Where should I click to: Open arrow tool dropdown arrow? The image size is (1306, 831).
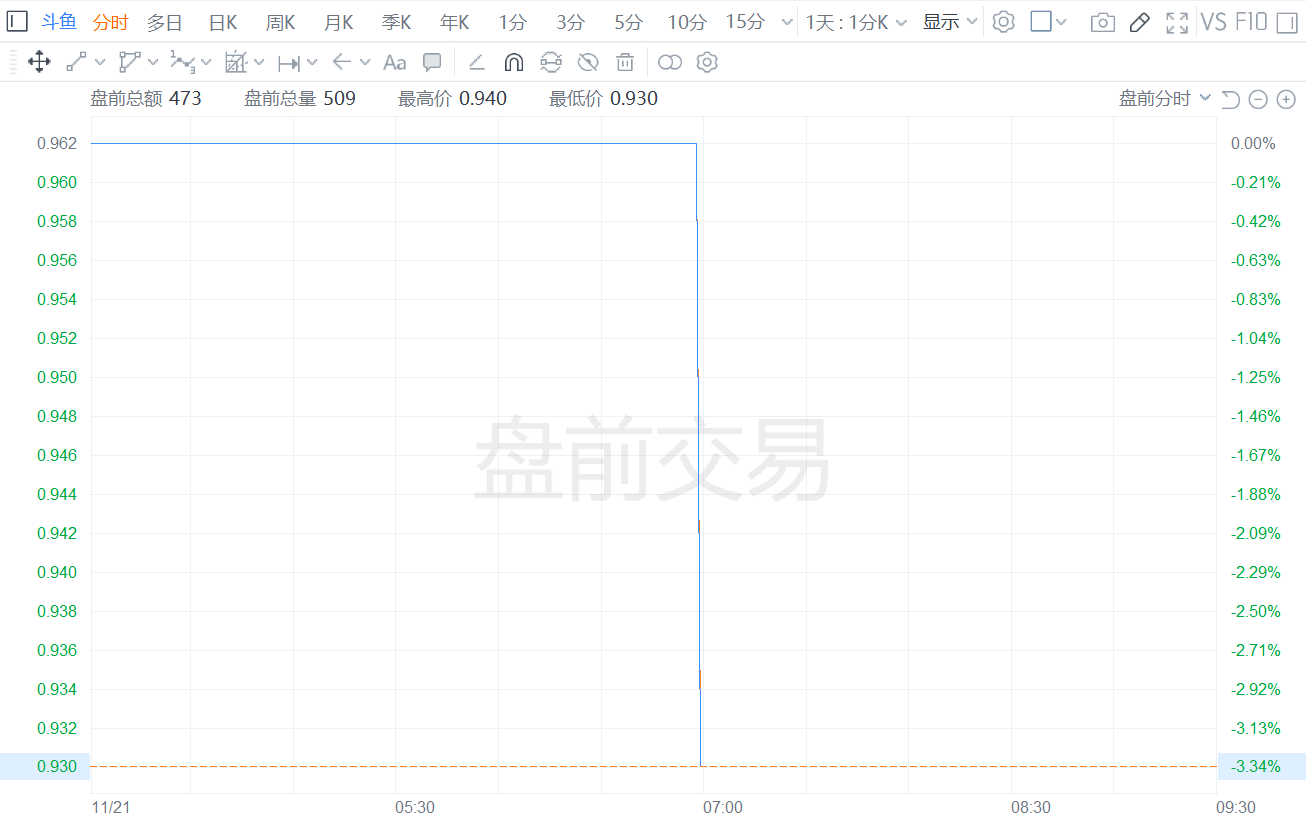365,63
